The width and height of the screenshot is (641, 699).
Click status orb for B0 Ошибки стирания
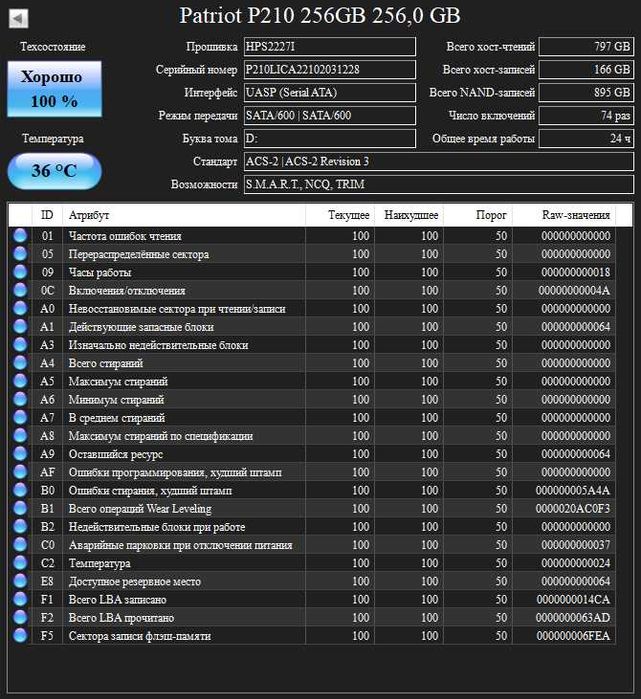click(x=20, y=490)
